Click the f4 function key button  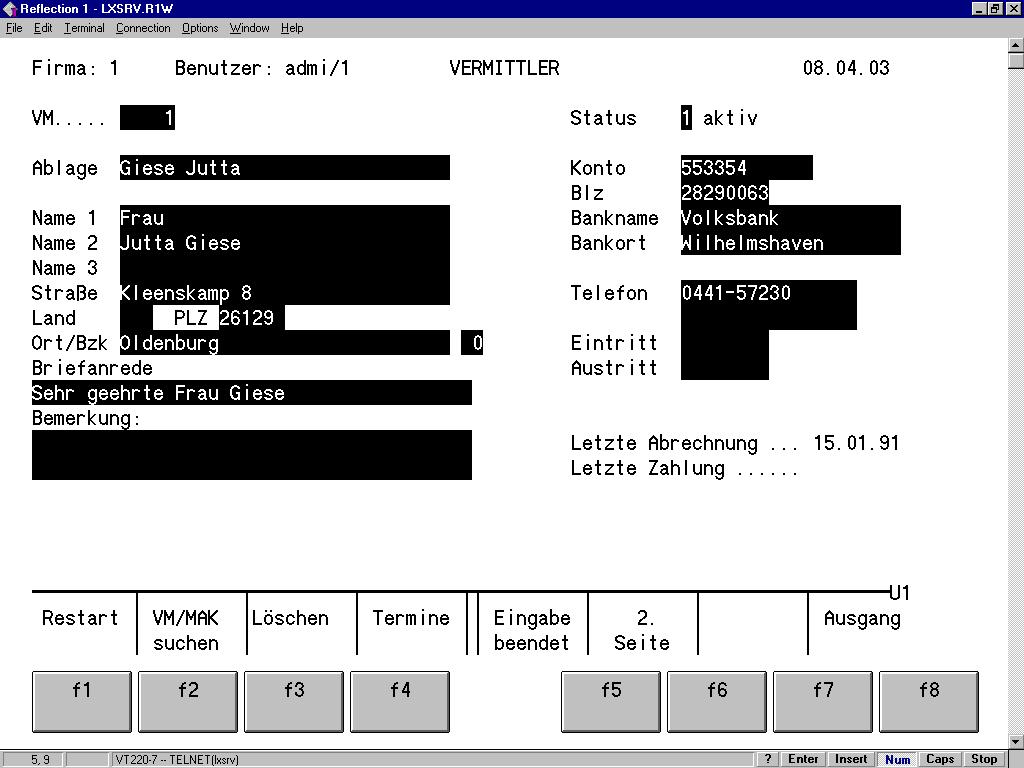coord(400,701)
